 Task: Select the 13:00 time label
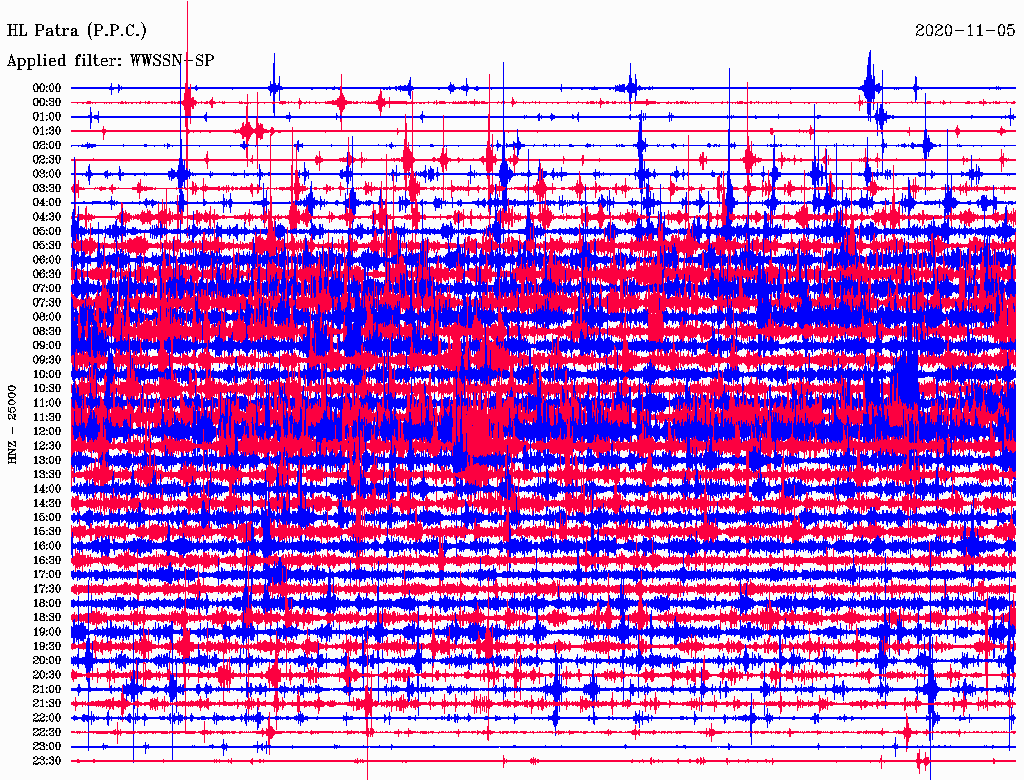click(47, 461)
